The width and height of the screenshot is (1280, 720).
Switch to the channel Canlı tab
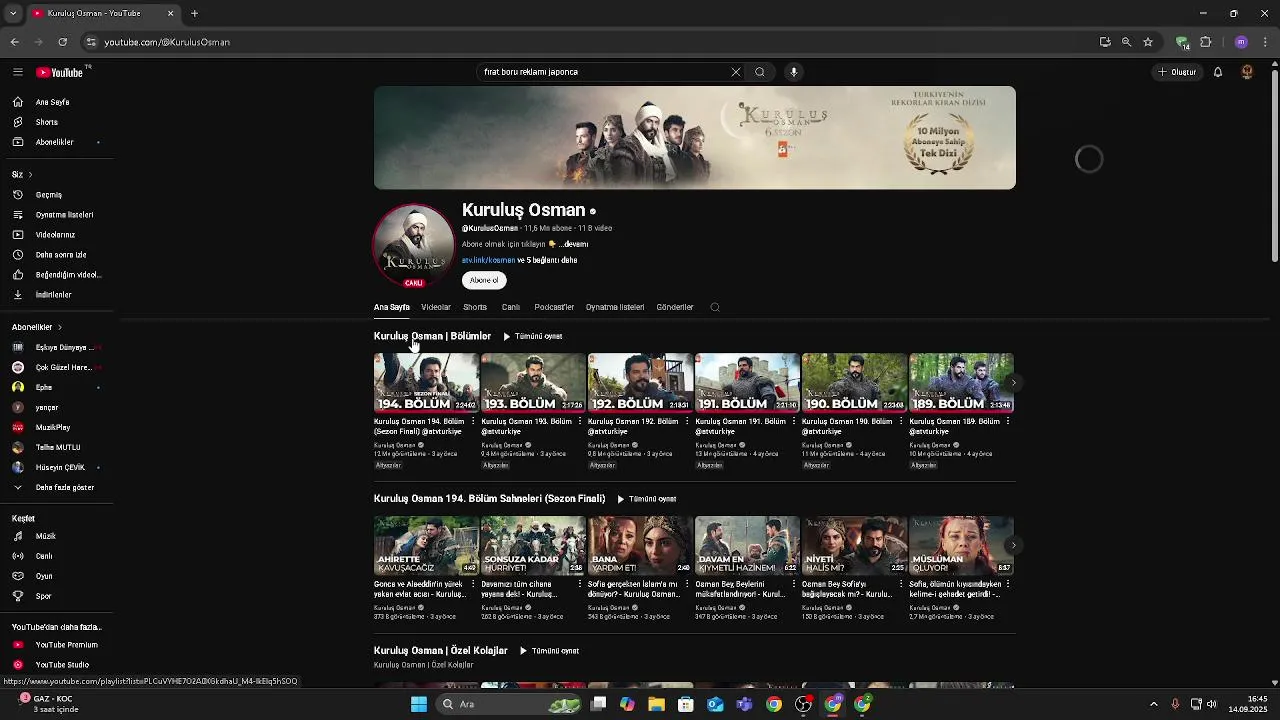pyautogui.click(x=511, y=307)
